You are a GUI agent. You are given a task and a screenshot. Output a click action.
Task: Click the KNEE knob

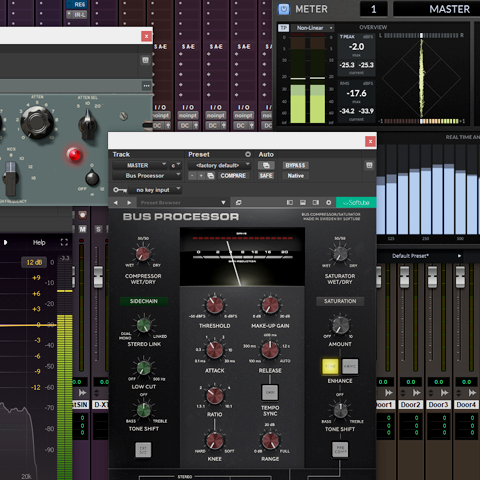click(214, 440)
